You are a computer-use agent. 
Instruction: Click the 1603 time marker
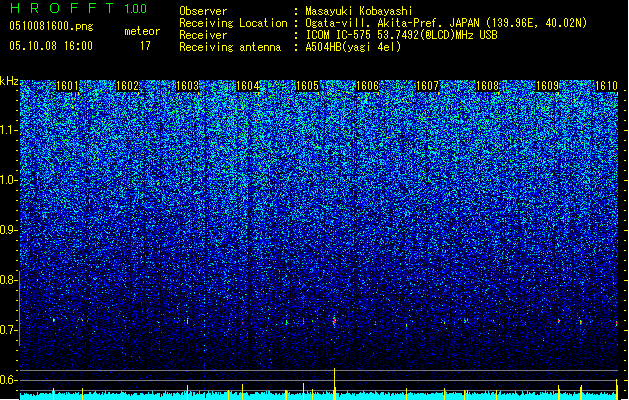pos(187,86)
